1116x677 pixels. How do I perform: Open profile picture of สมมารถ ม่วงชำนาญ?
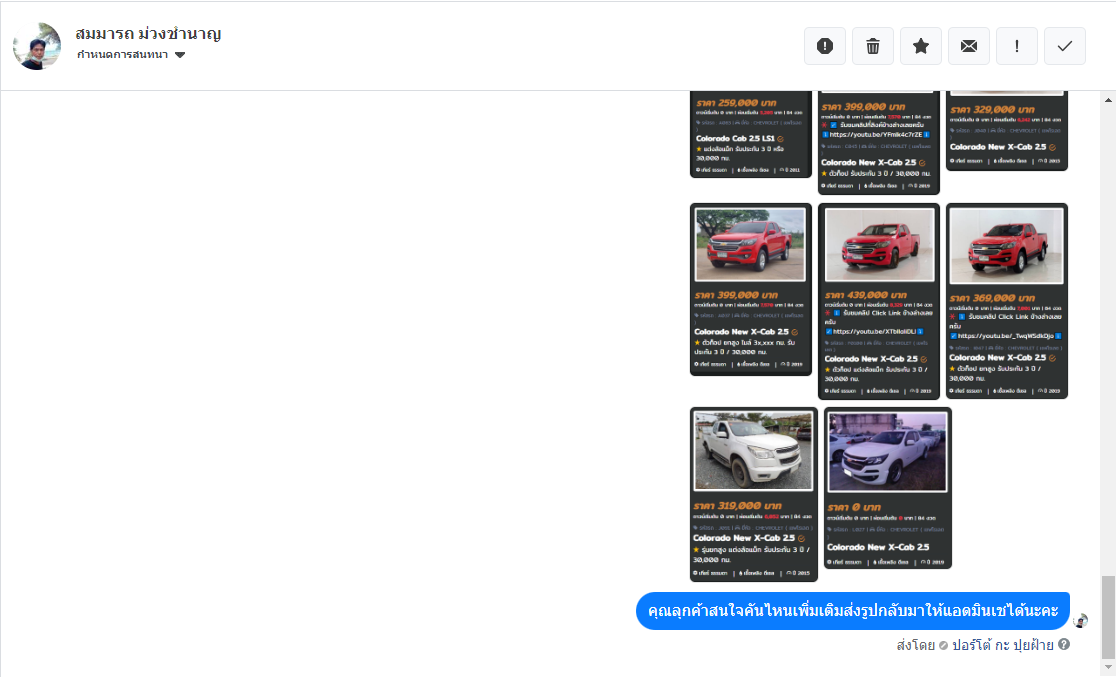click(x=37, y=46)
